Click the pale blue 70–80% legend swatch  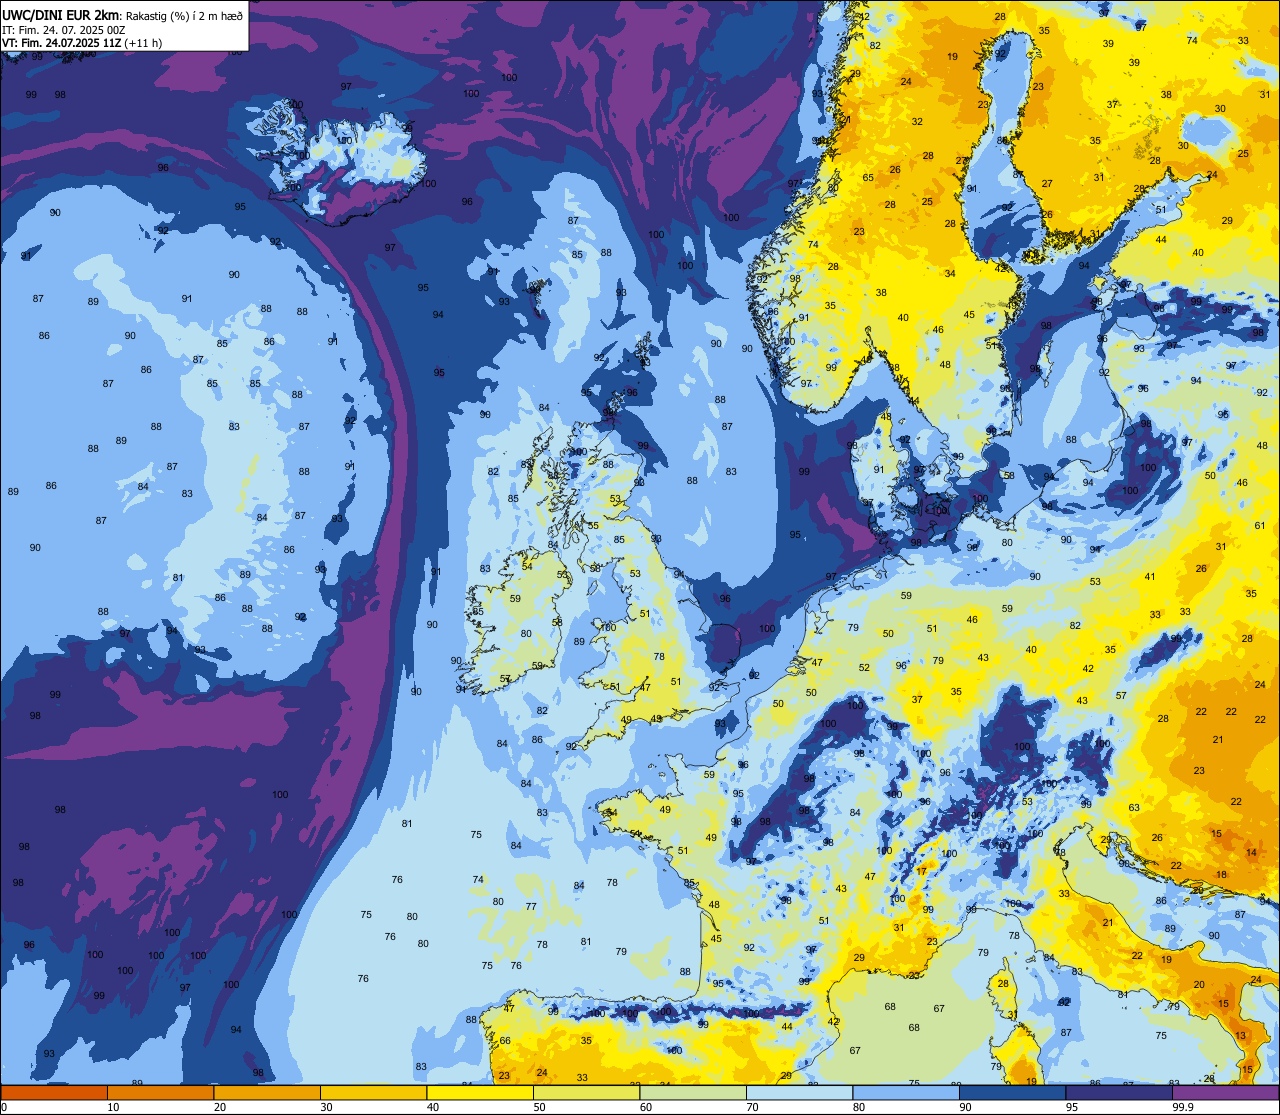point(799,1092)
